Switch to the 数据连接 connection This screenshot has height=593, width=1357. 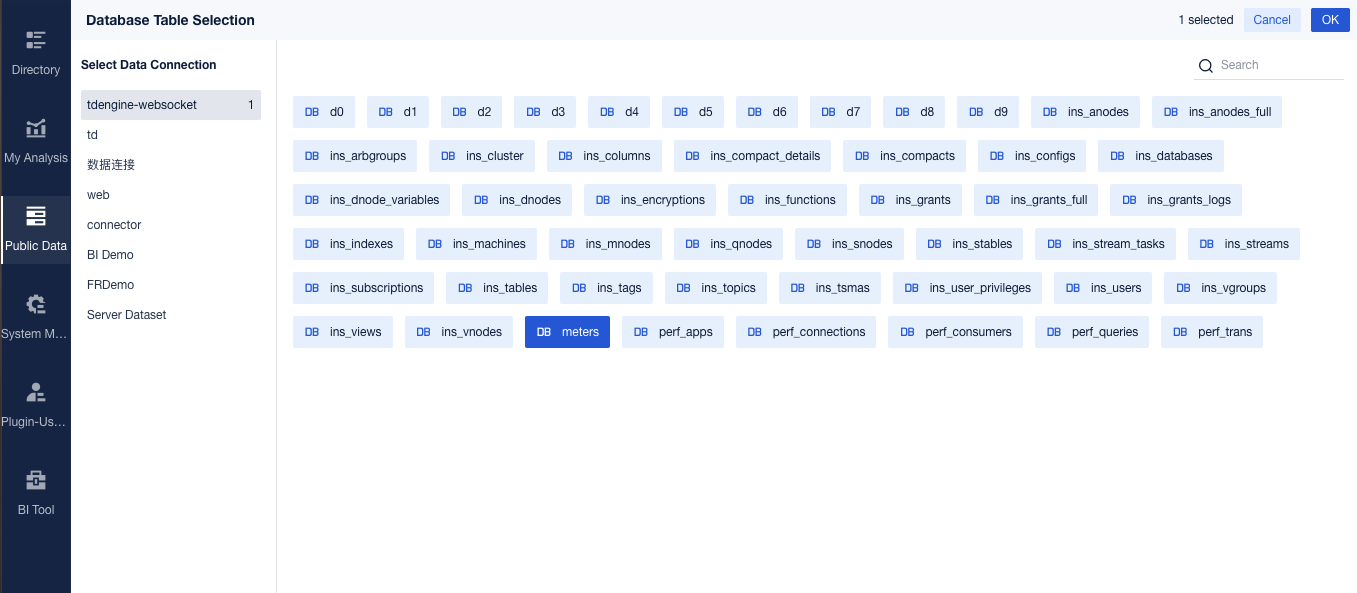171,165
